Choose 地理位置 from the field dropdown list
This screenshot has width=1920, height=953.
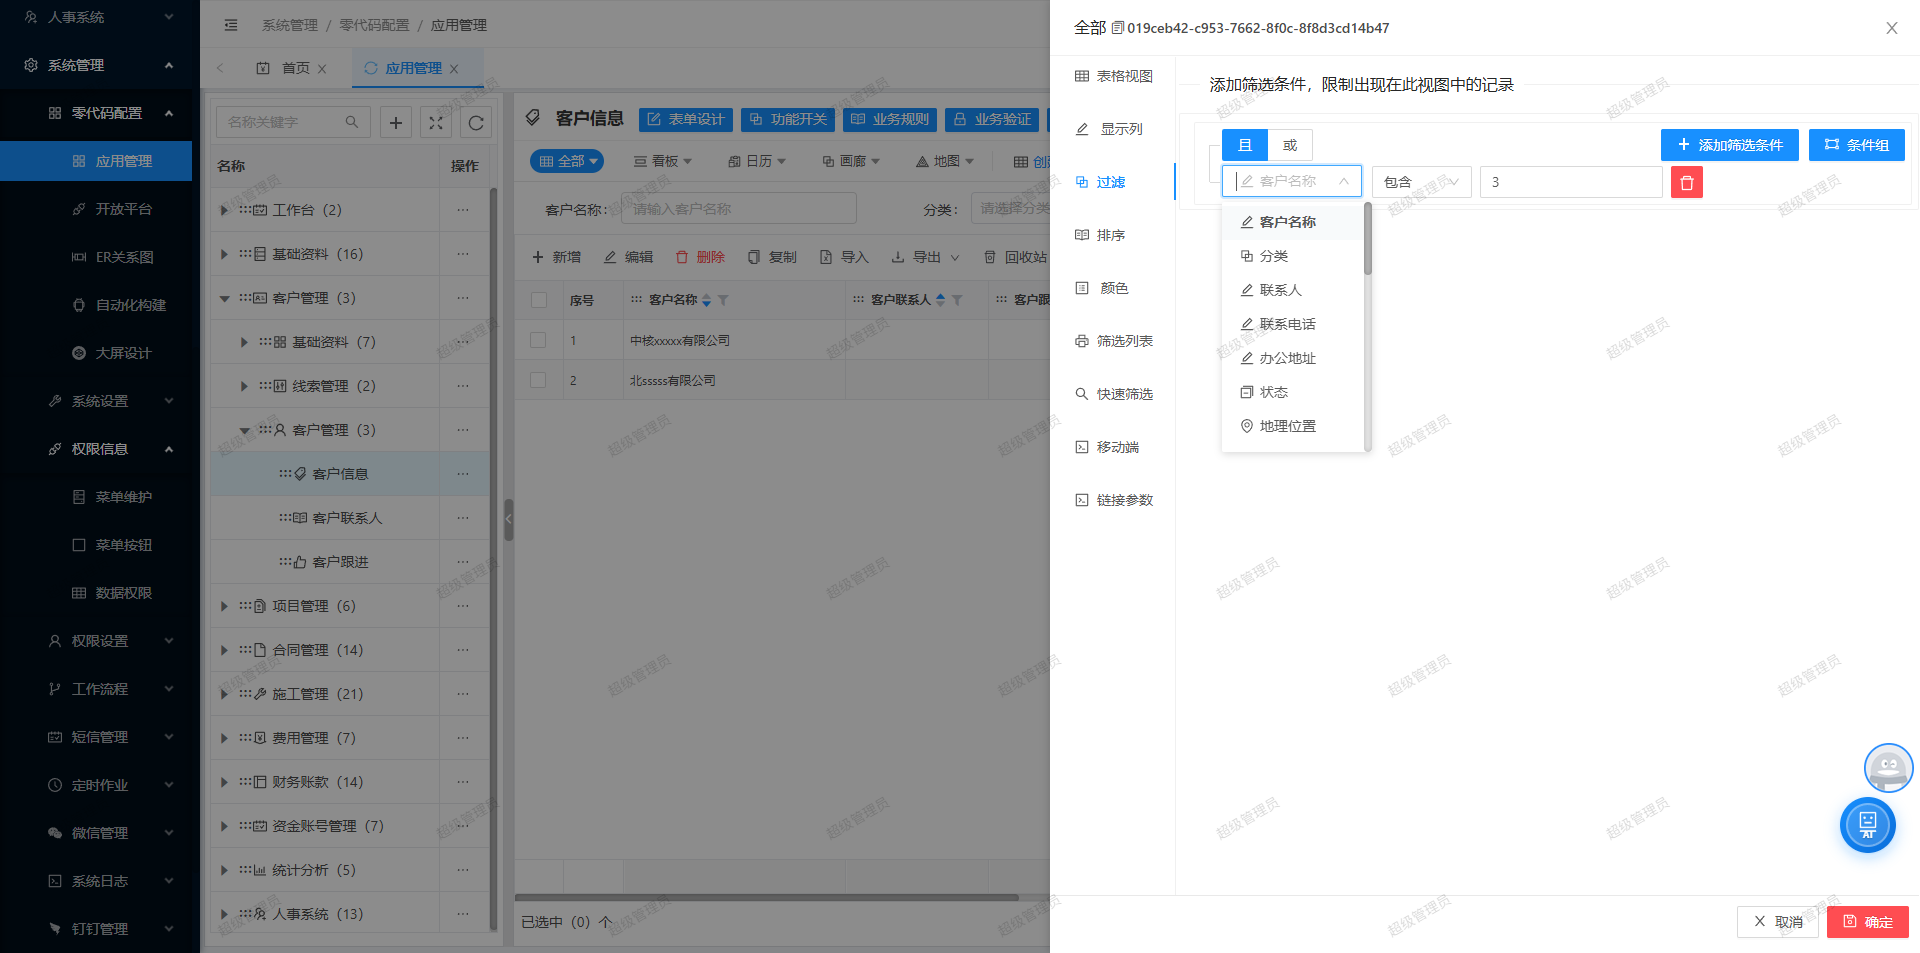(1292, 426)
